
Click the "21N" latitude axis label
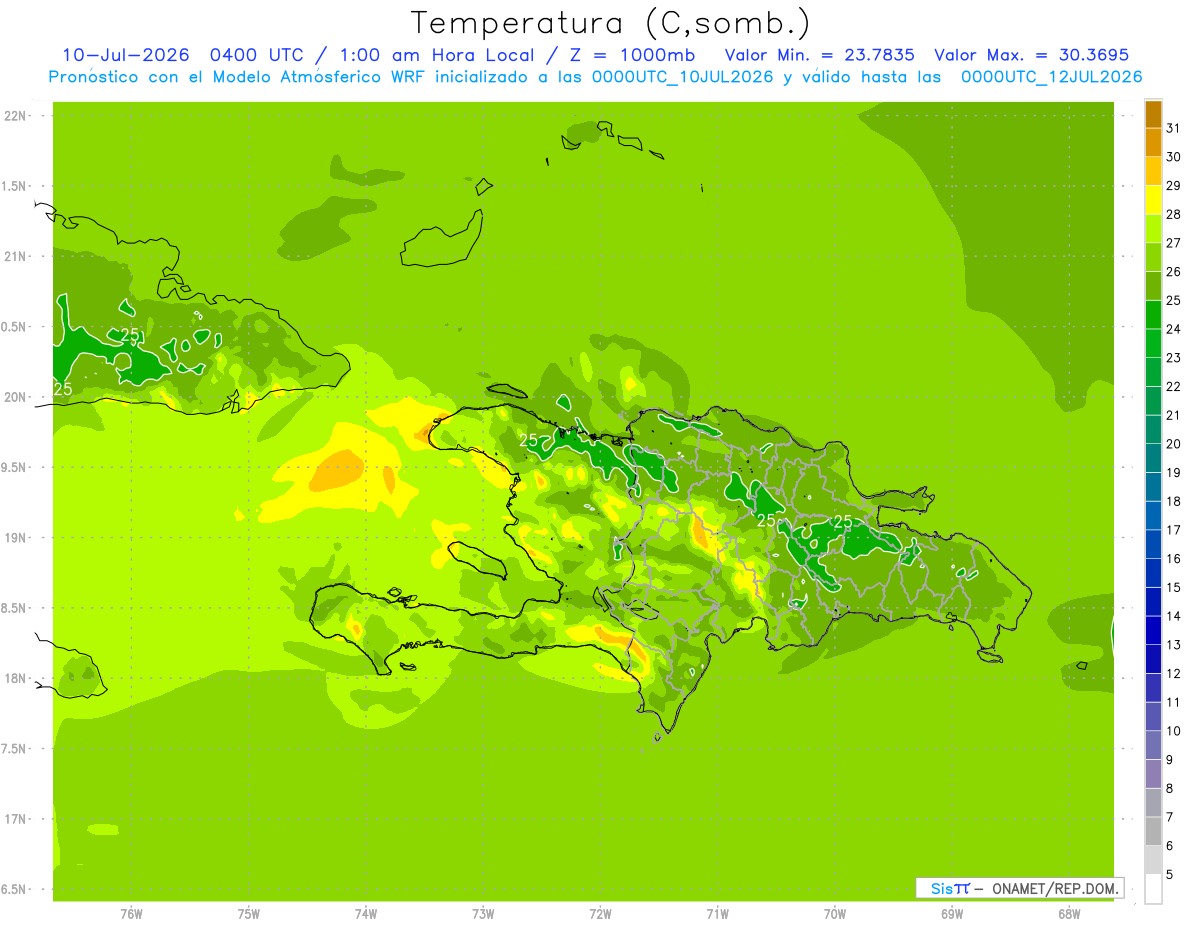16,257
